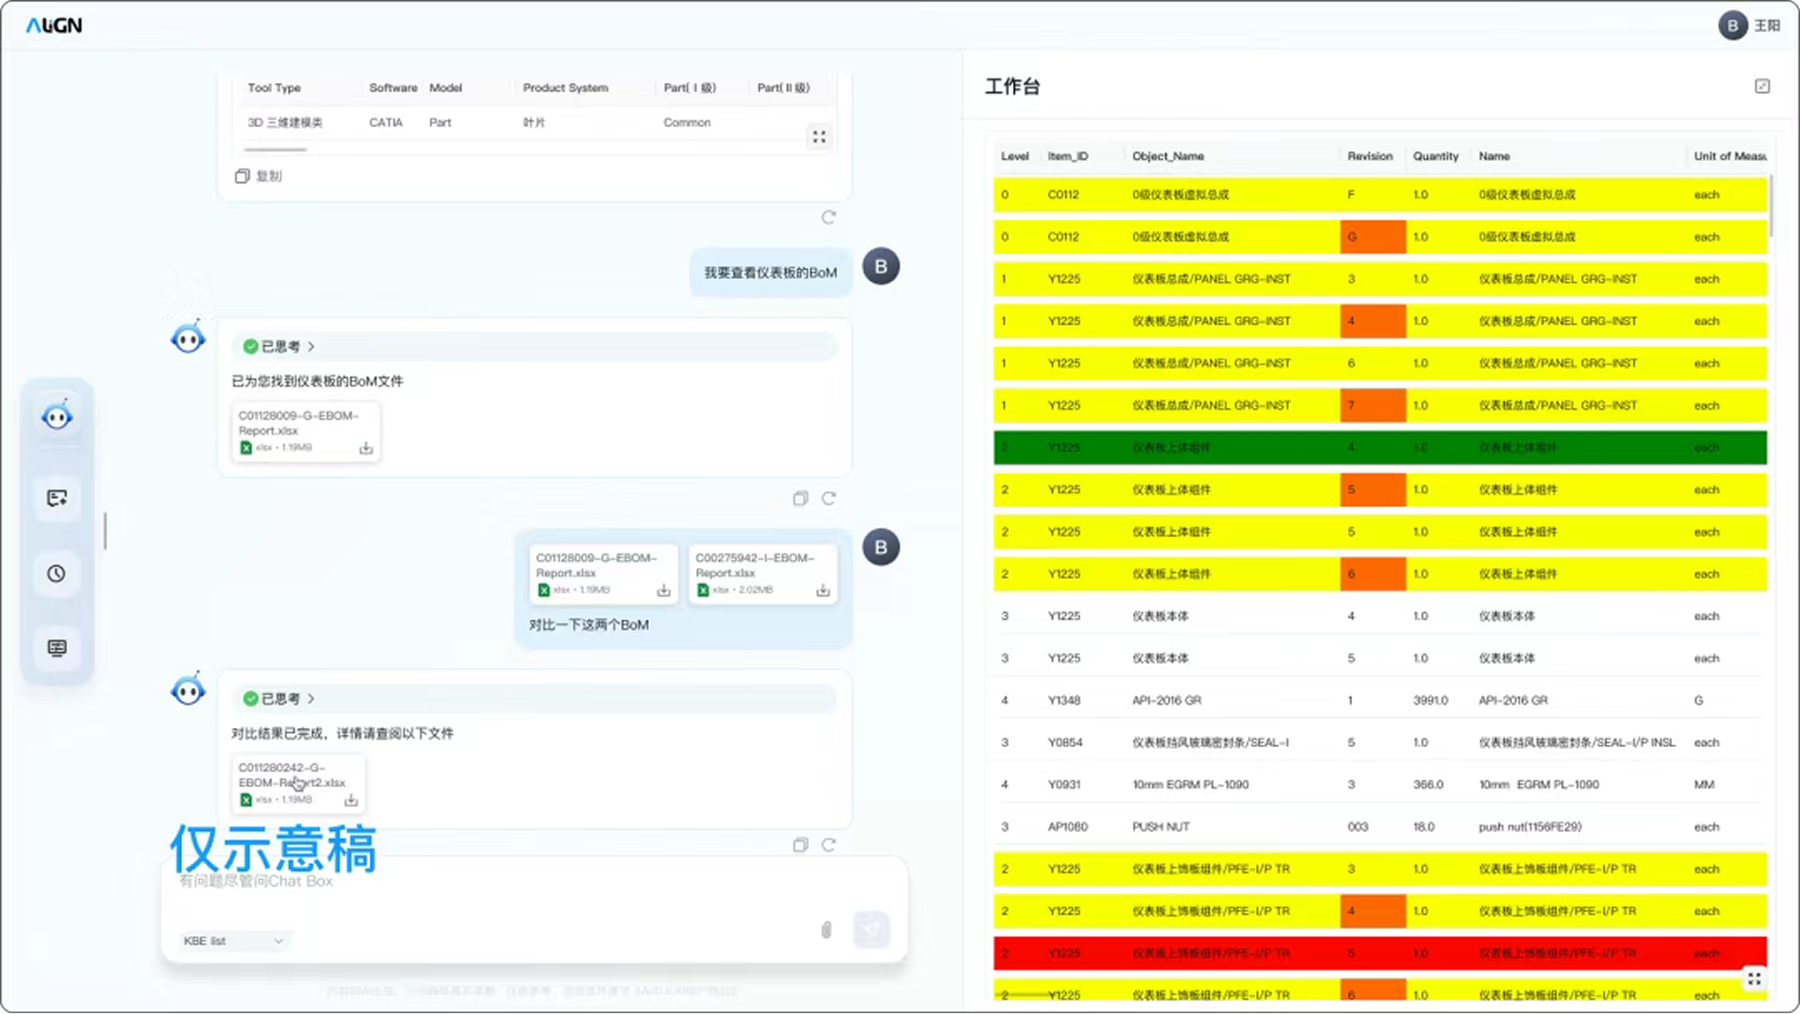Download C00275942-I-EBOM-Report.xlsx attachment
1800x1014 pixels.
[822, 591]
